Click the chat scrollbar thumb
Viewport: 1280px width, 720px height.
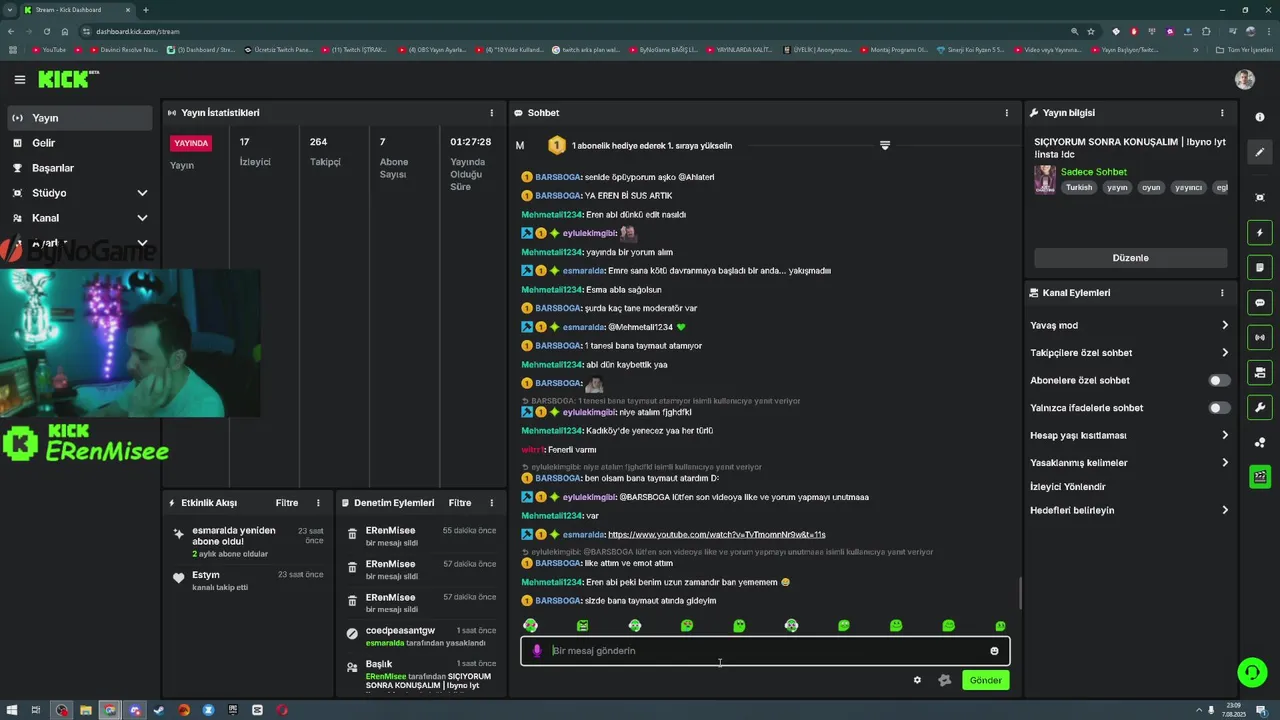click(x=1020, y=593)
